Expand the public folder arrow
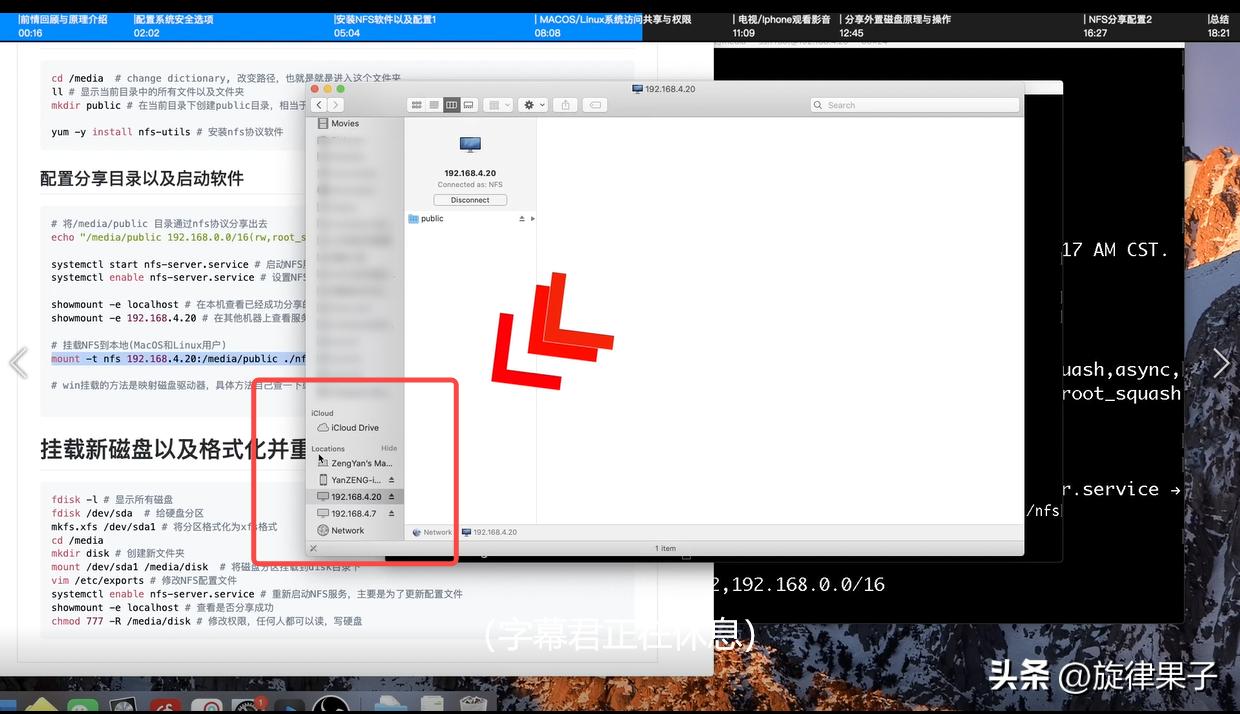 (532, 218)
